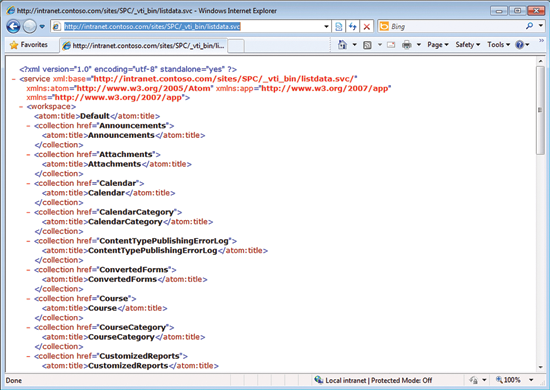Screen dimensions: 550x390
Task: Collapse the workspace XML node
Action: pos(21,107)
